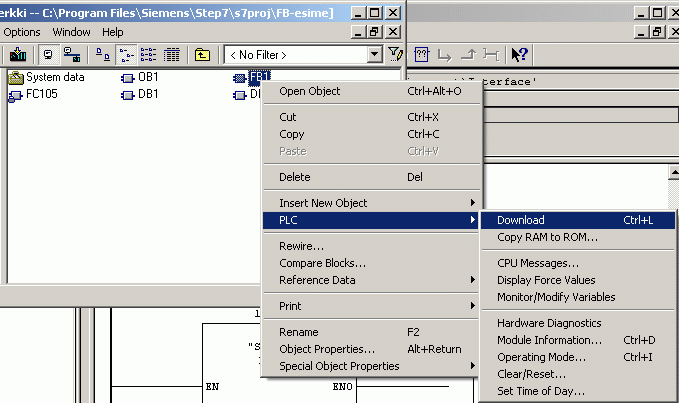Click the step-into arrow icon in right toolbar
Viewport: 679px width, 403px height.
(x=444, y=55)
